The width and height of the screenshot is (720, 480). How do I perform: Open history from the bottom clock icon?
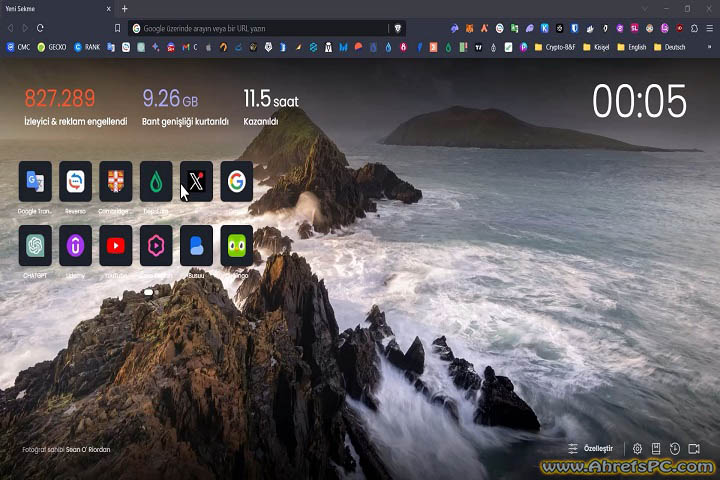click(675, 449)
